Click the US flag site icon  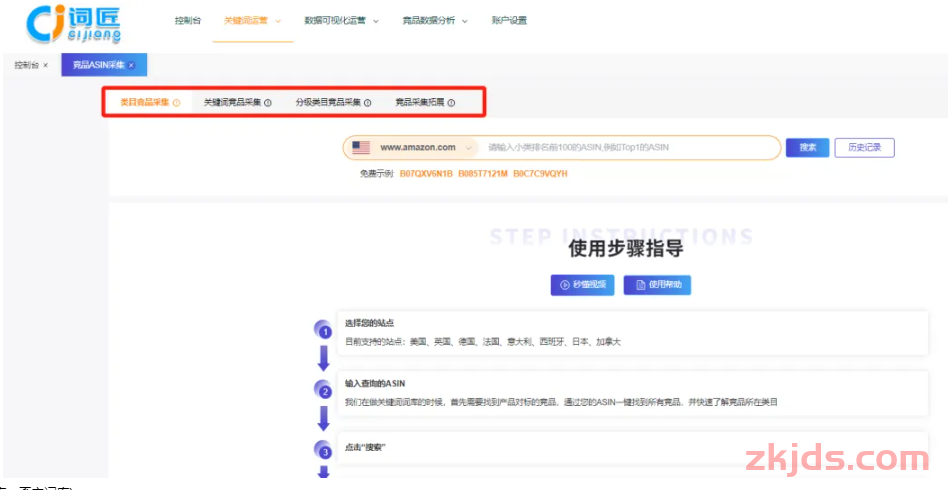coord(361,147)
